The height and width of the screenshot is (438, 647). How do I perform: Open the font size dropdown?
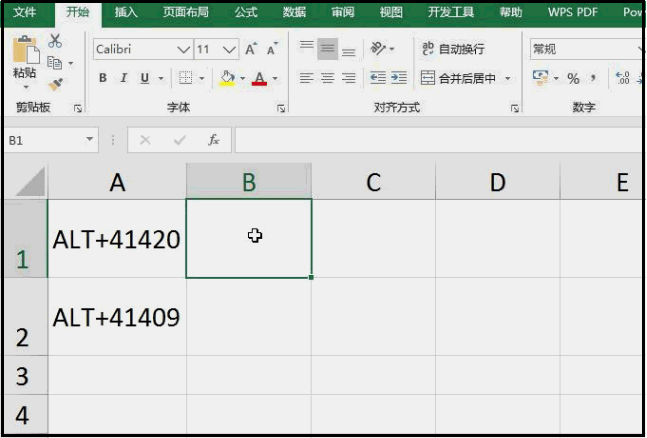(x=230, y=49)
